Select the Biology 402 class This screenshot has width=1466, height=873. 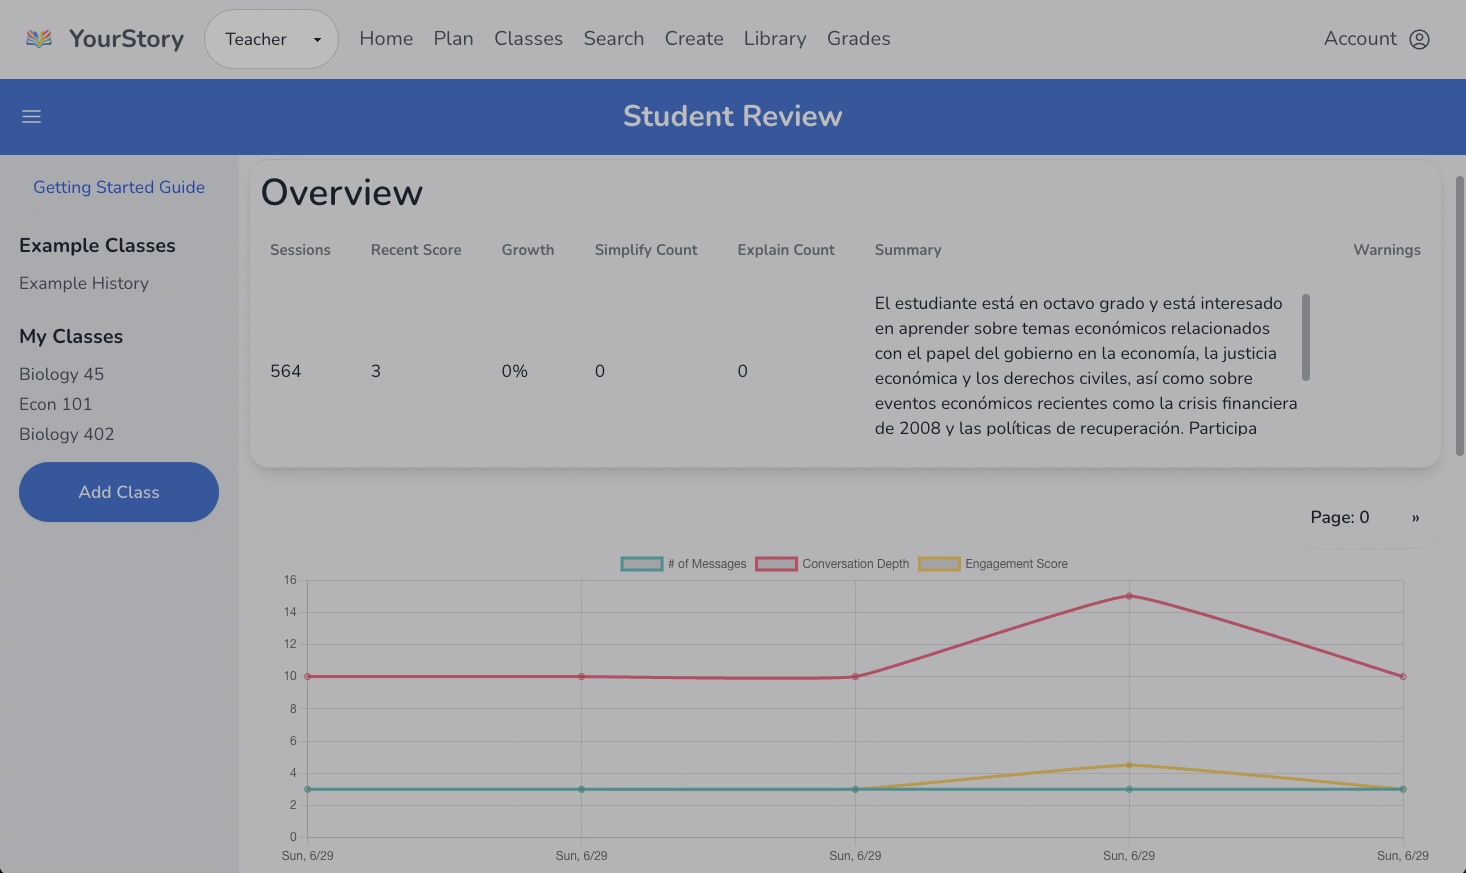pyautogui.click(x=67, y=434)
